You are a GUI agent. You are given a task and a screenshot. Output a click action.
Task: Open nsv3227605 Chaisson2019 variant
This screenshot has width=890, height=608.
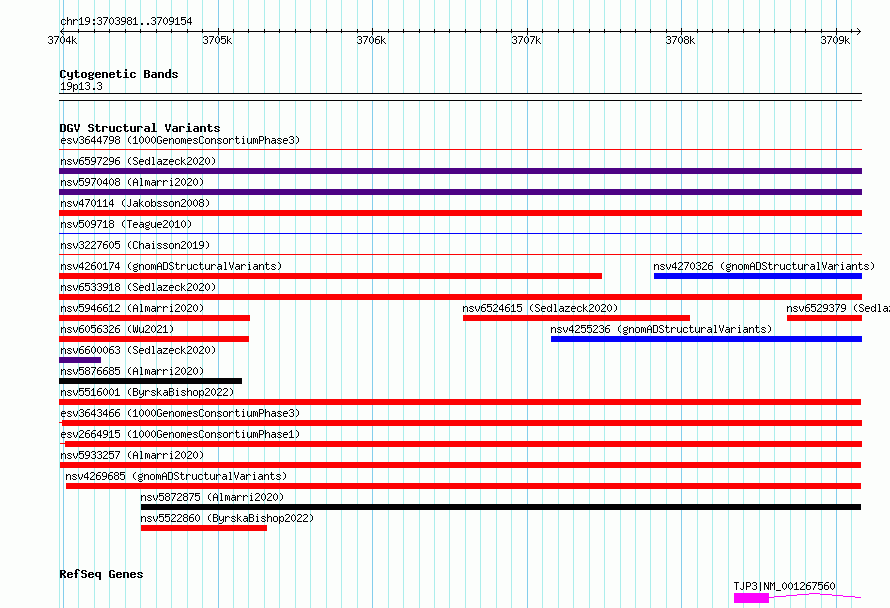click(x=135, y=245)
